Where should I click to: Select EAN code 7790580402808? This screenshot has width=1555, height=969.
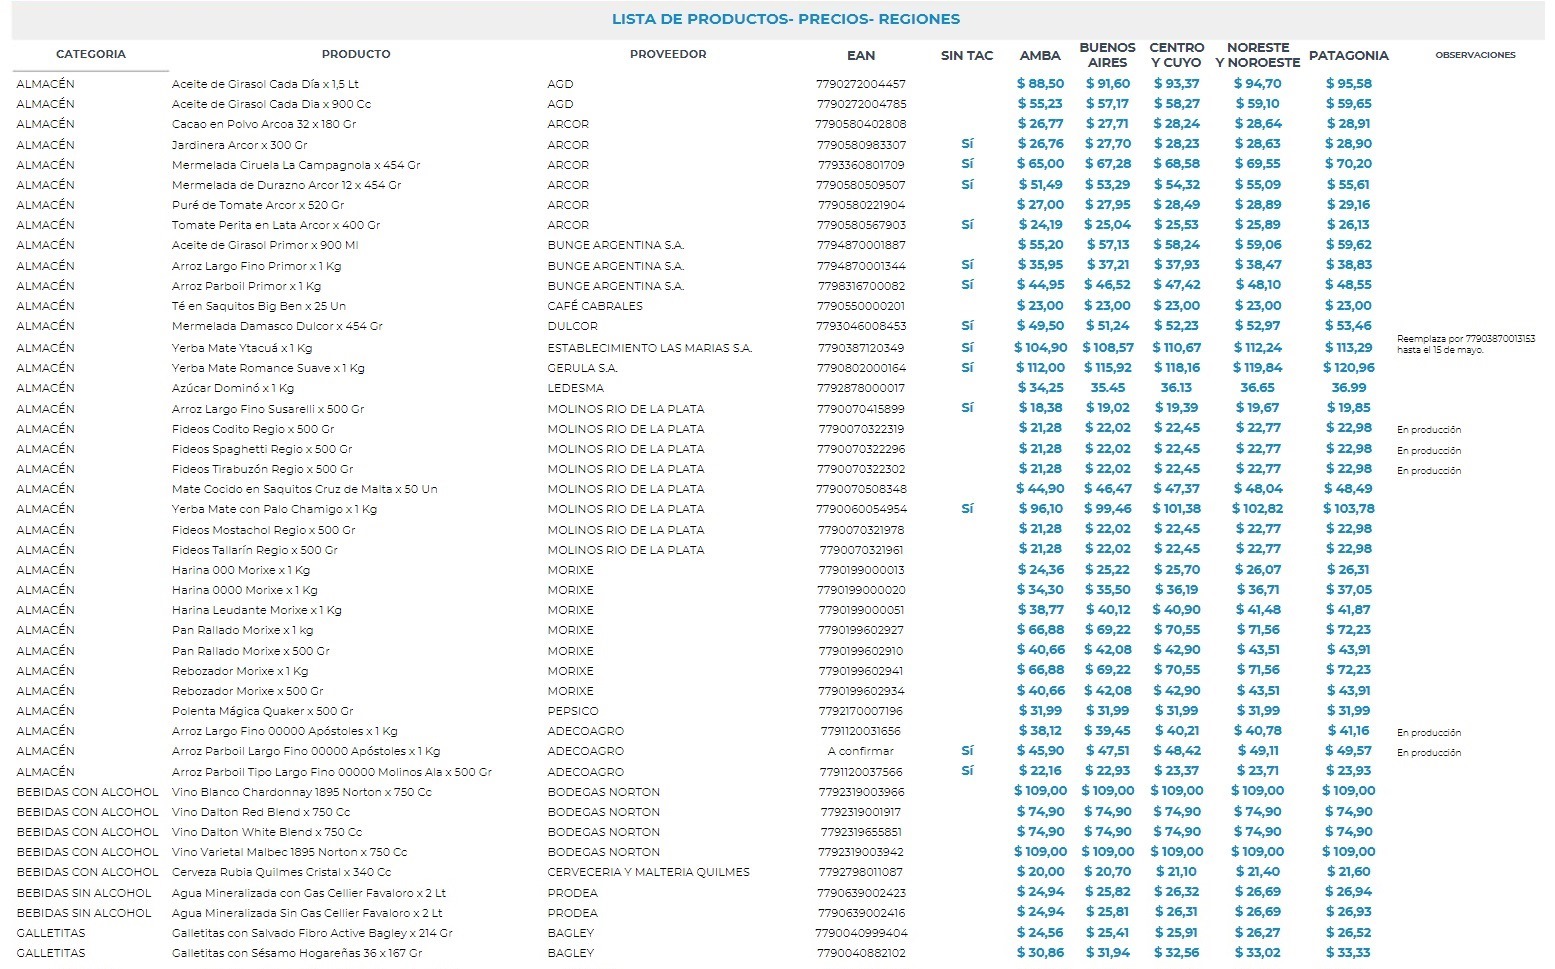tap(861, 124)
